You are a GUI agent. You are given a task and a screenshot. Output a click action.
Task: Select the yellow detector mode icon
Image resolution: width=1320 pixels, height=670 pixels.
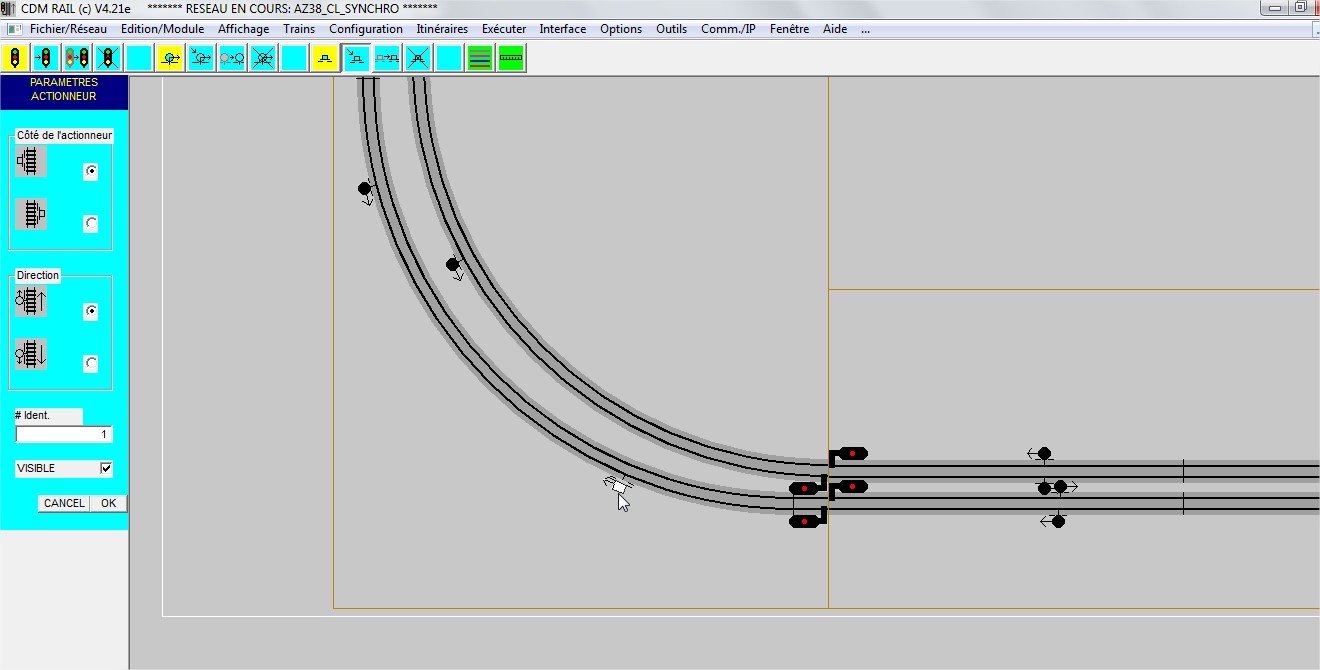[170, 58]
